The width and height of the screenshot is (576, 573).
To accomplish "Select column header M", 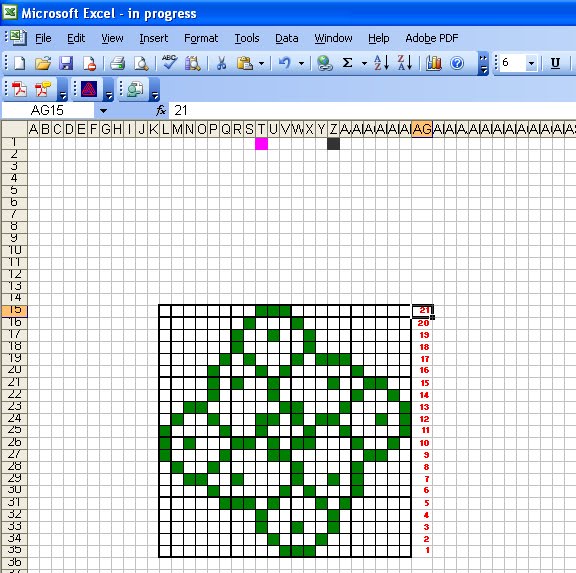I will click(x=177, y=129).
